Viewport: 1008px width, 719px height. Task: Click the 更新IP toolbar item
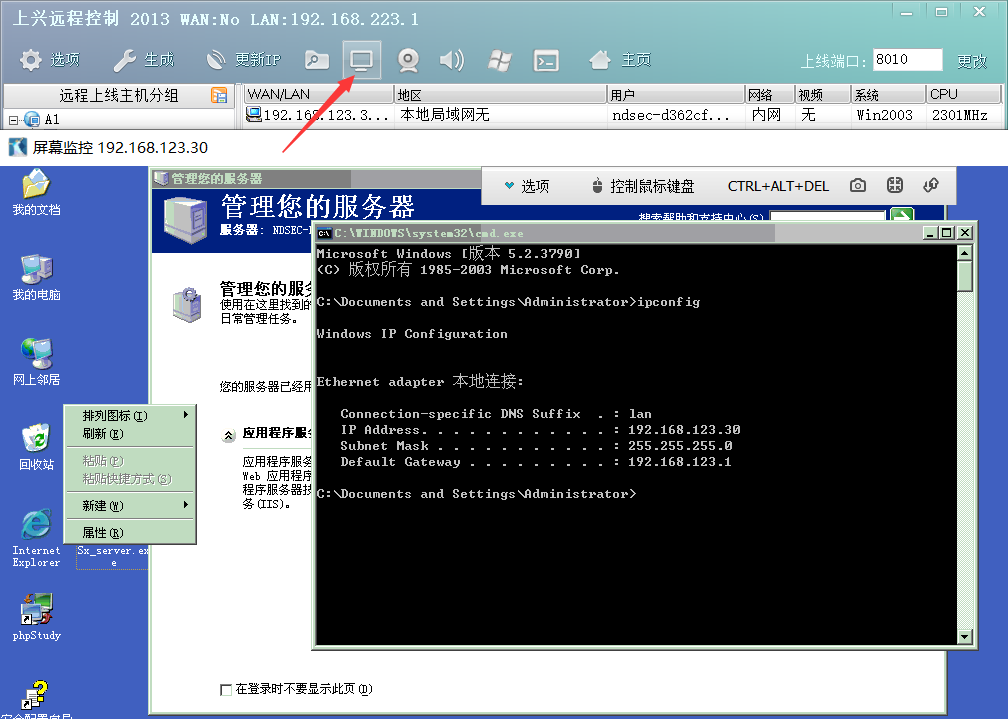click(x=243, y=60)
